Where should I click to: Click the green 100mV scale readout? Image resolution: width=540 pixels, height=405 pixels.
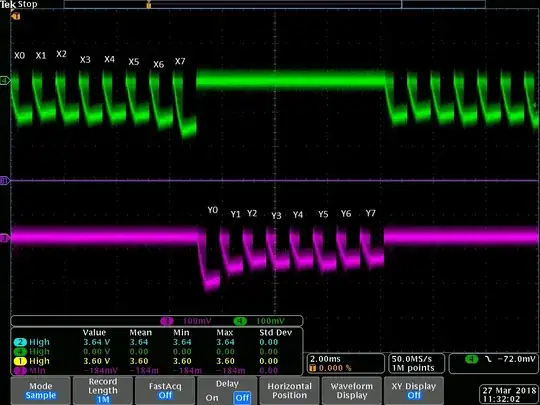tap(270, 321)
